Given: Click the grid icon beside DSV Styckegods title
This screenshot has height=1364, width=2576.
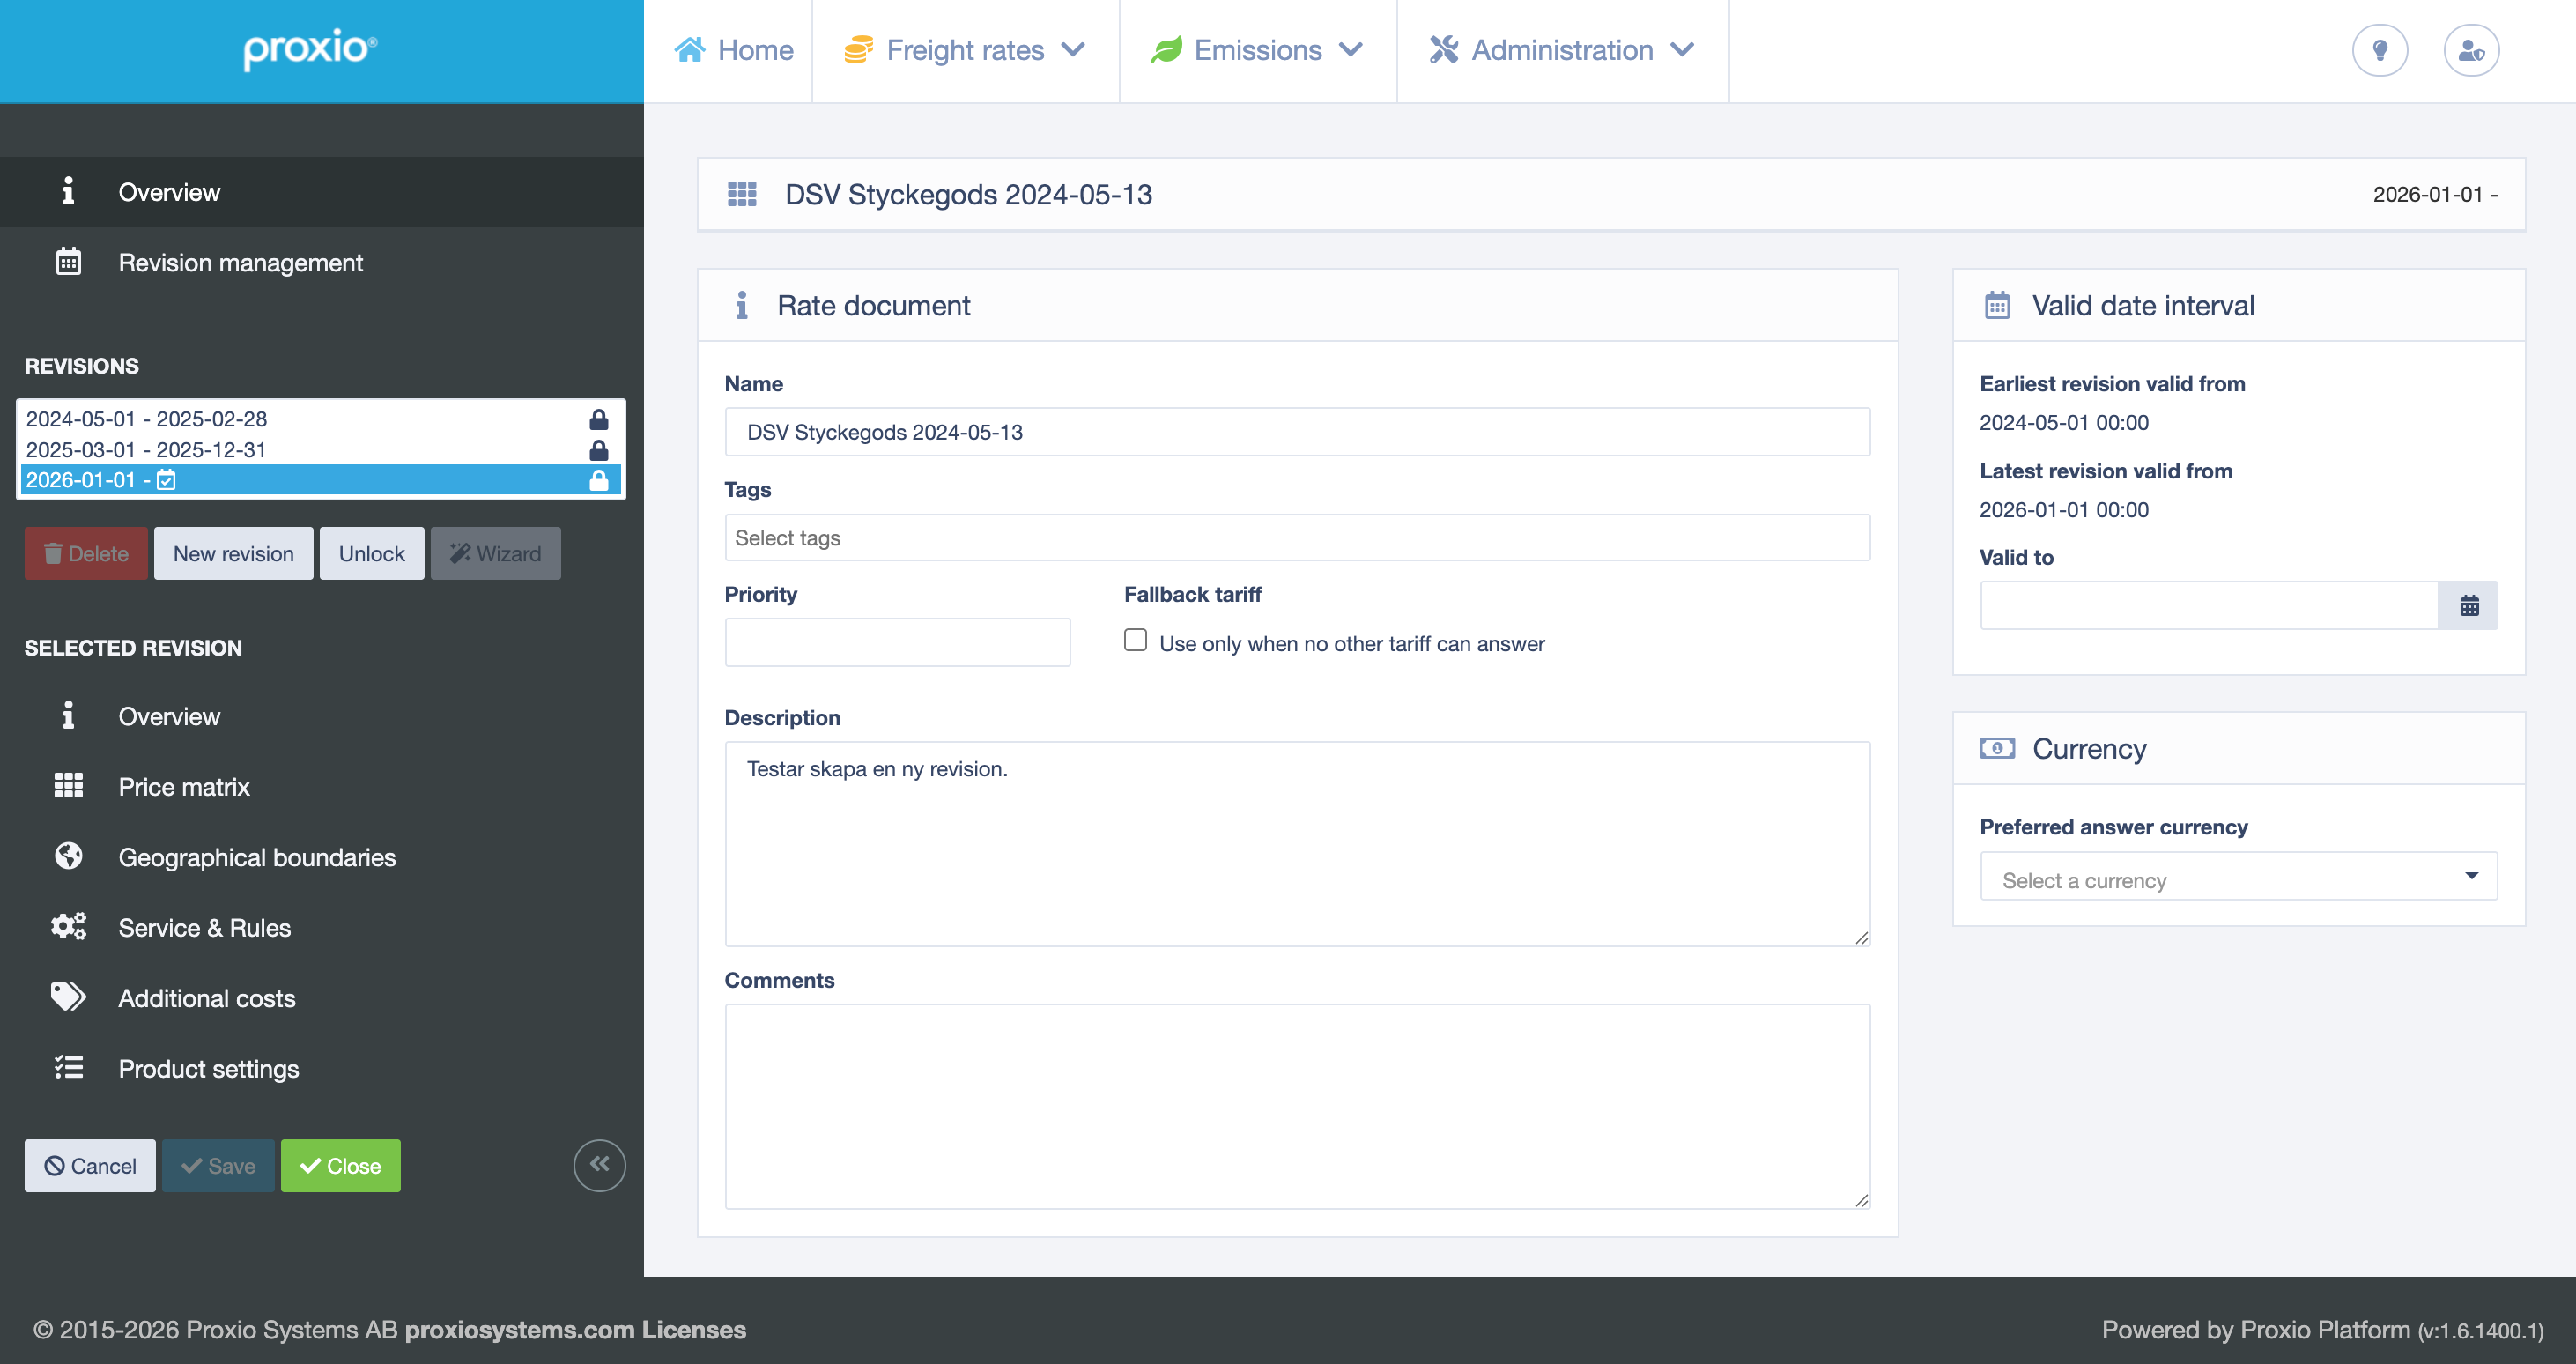Looking at the screenshot, I should [x=741, y=194].
